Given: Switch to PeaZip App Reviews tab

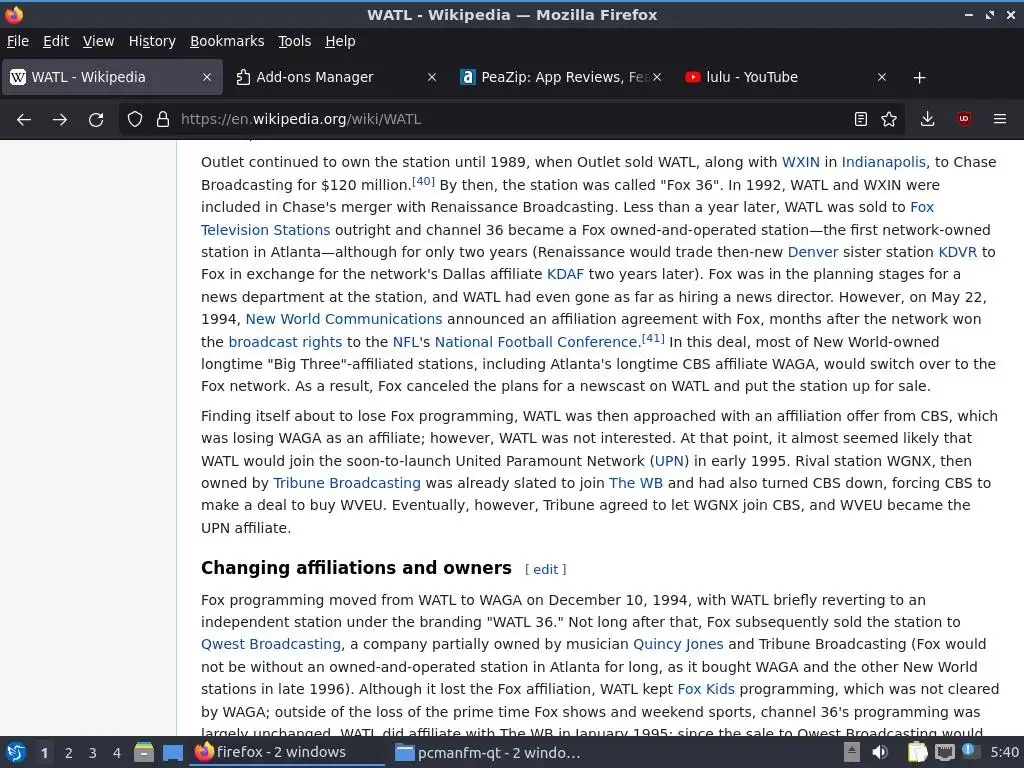Looking at the screenshot, I should [x=562, y=77].
